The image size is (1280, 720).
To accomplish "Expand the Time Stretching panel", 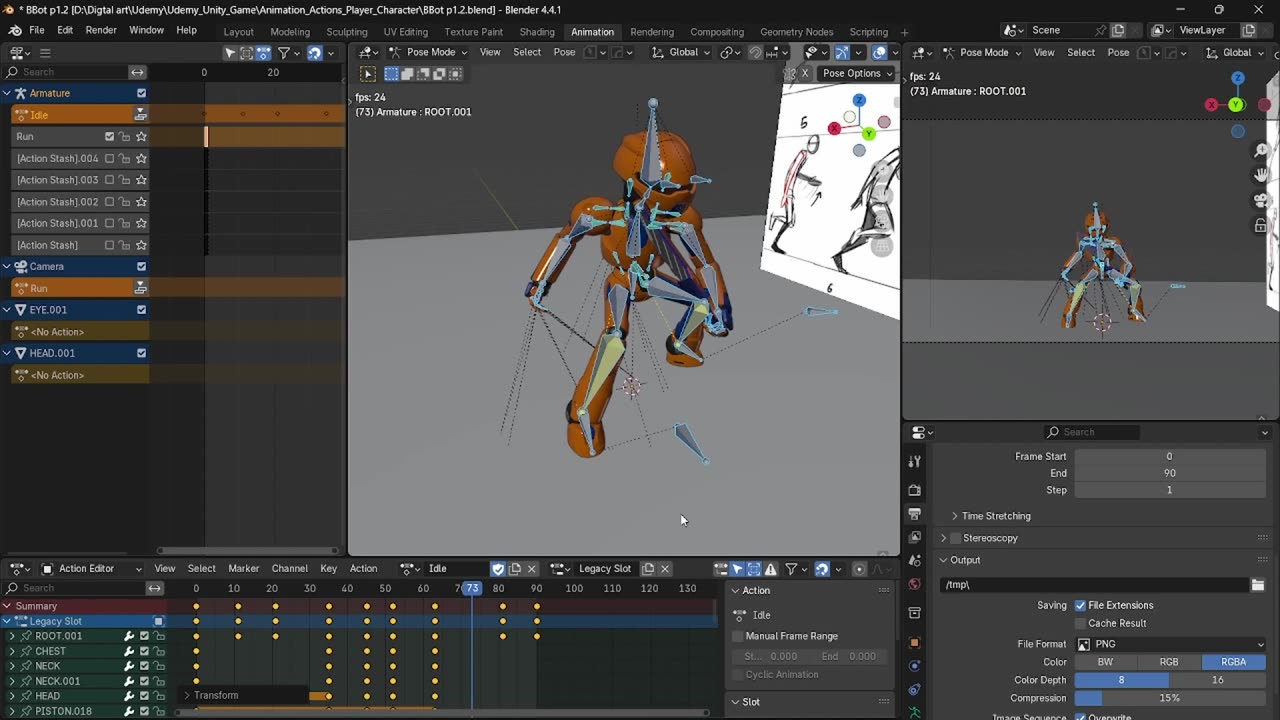I will click(x=995, y=516).
